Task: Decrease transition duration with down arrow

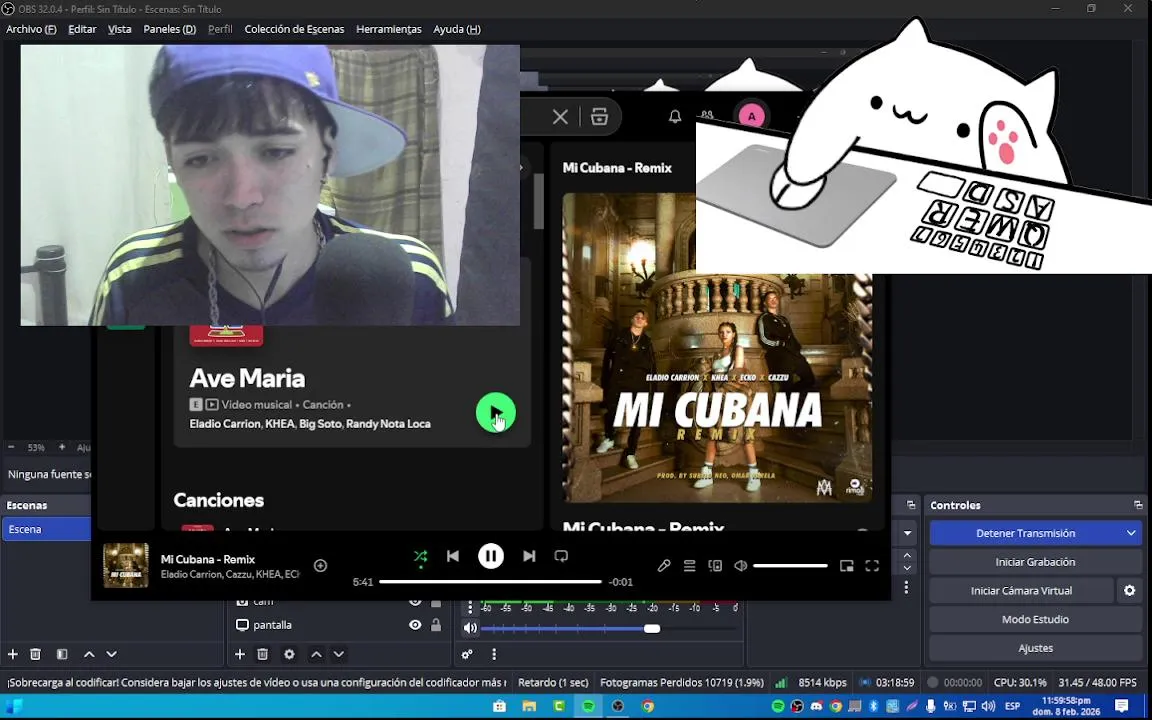Action: [x=907, y=568]
